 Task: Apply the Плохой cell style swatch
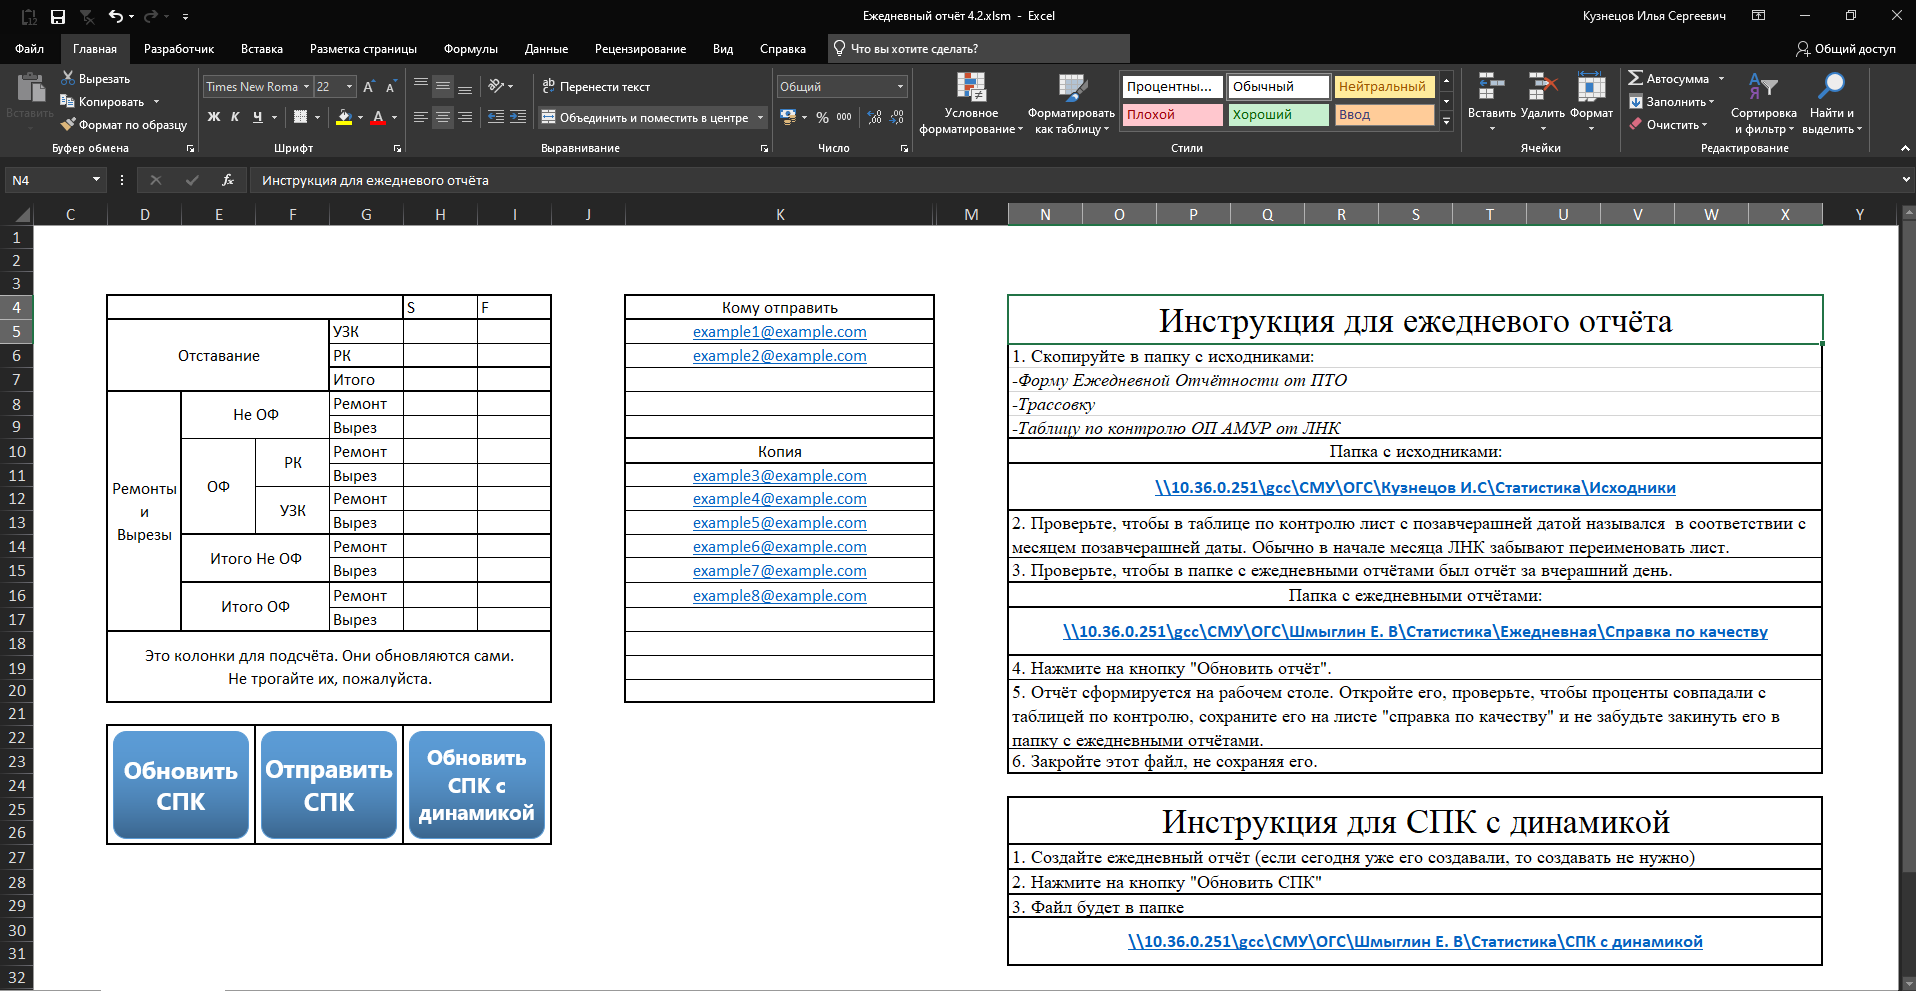click(1172, 115)
